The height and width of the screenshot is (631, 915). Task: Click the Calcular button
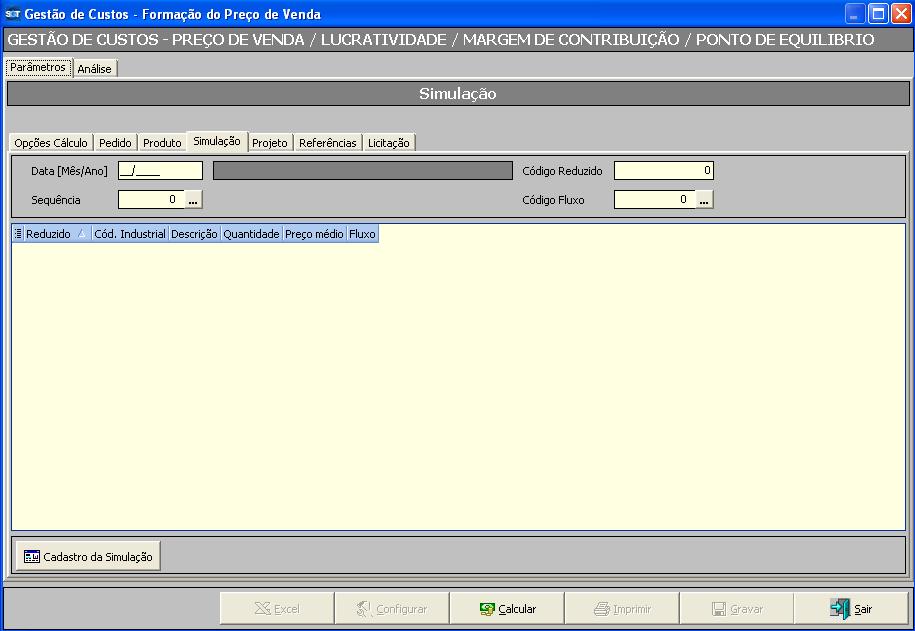tap(507, 608)
